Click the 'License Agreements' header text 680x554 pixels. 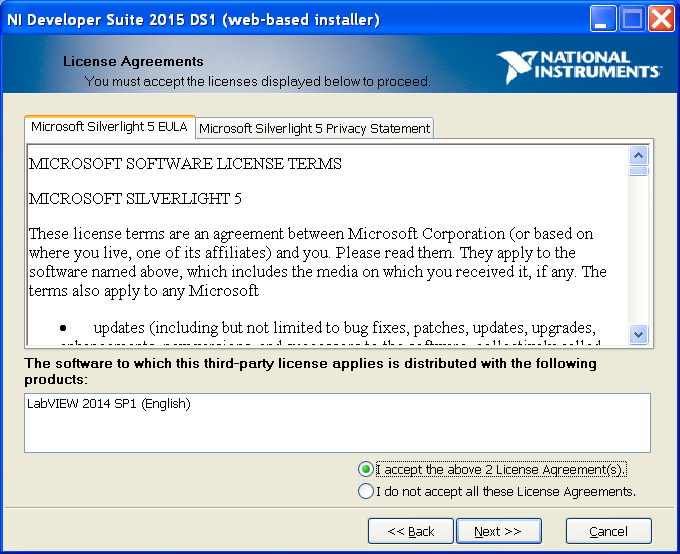(133, 61)
